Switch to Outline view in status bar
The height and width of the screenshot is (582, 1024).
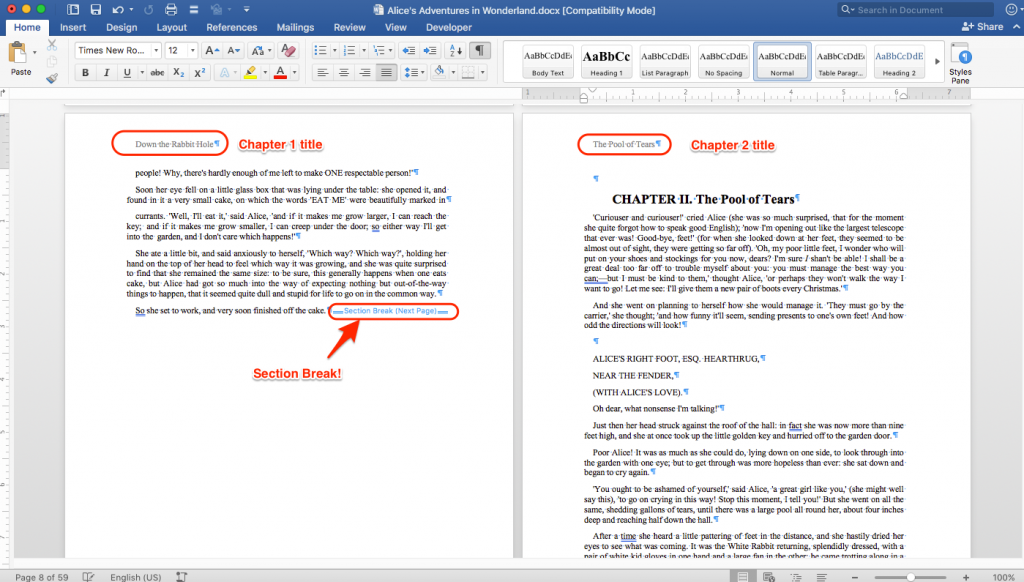pos(795,577)
